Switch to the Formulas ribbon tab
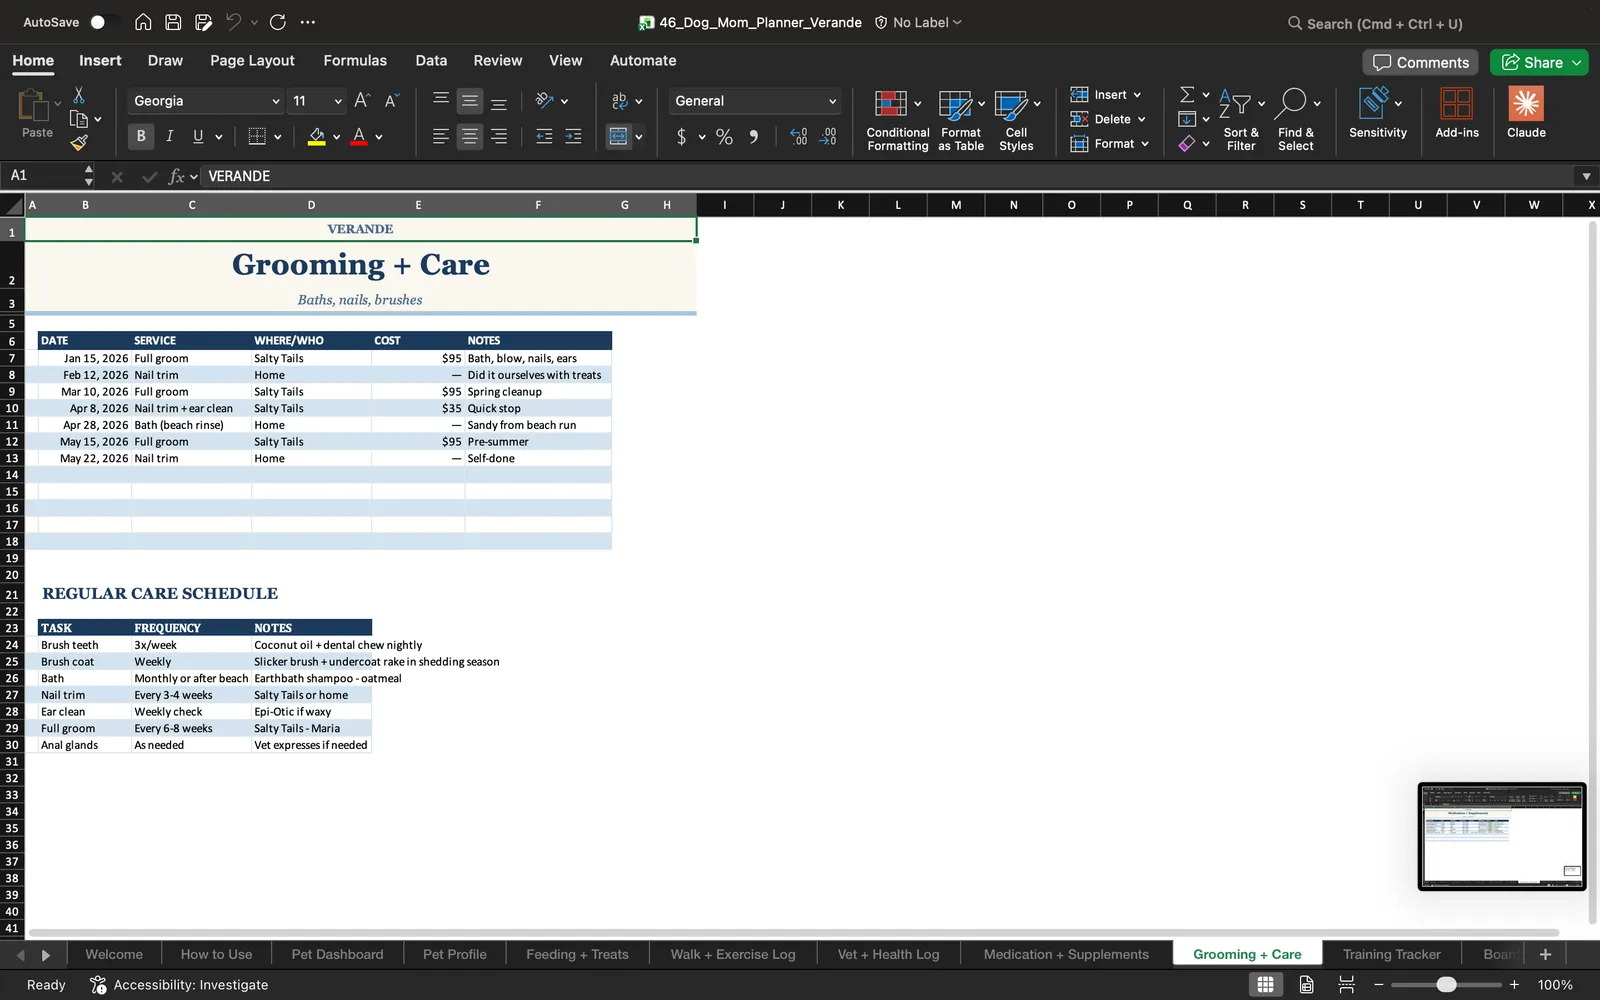Screen dimensions: 1600x1000 click(355, 60)
